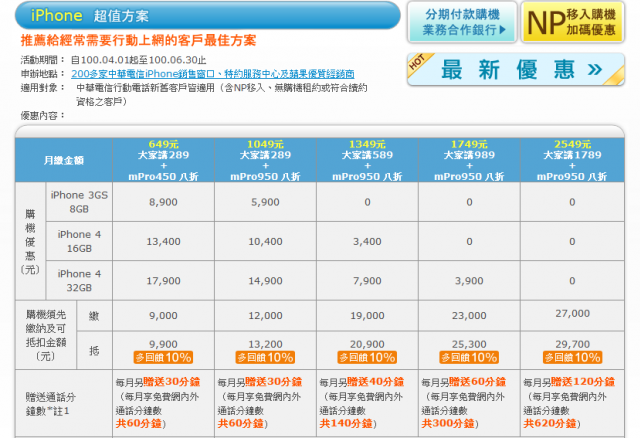Click the 贈送120分鐘 text

tap(583, 382)
